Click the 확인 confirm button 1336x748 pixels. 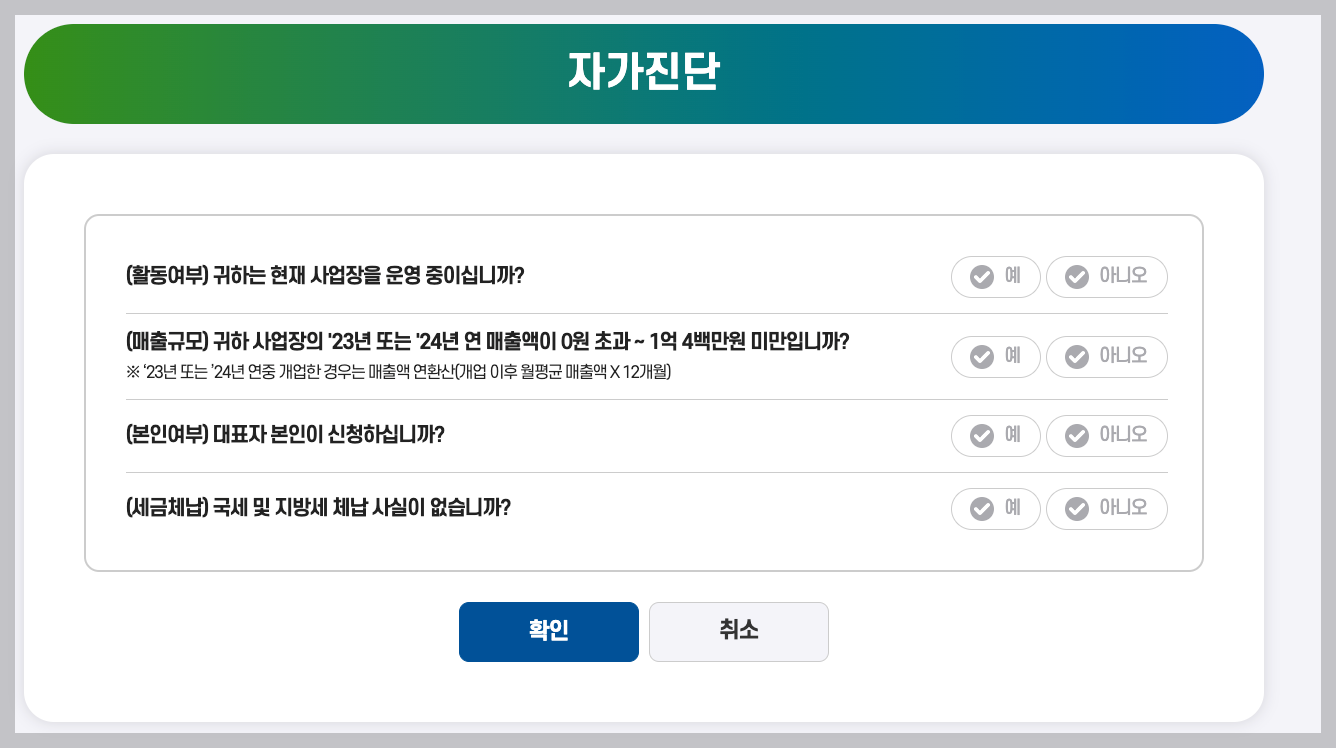pos(548,632)
